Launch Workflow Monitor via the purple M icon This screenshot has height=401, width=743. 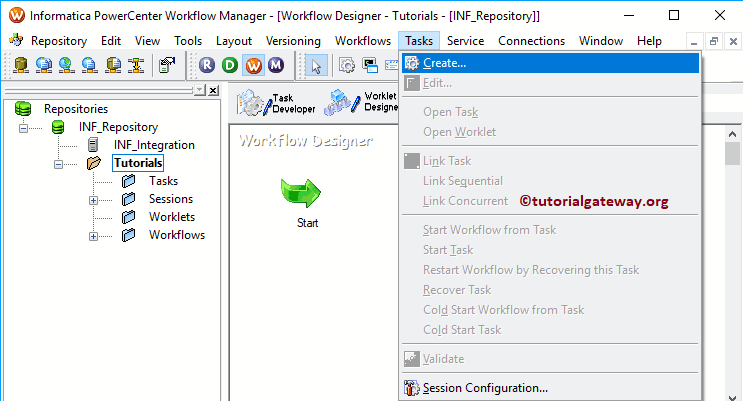276,64
